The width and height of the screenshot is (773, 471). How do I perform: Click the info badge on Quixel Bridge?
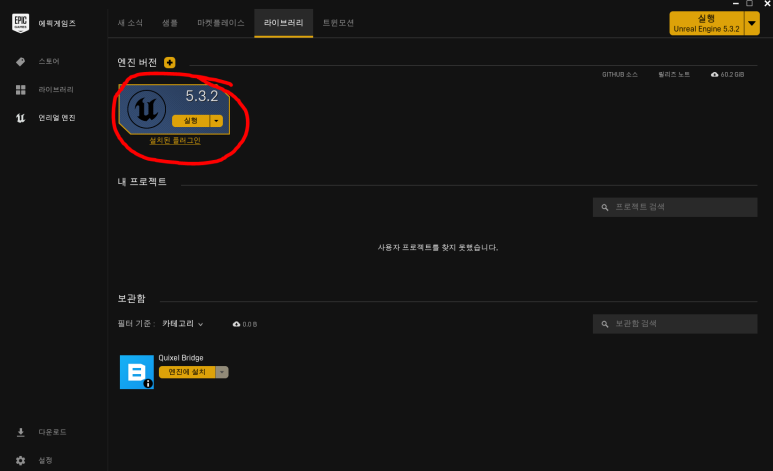tap(148, 383)
